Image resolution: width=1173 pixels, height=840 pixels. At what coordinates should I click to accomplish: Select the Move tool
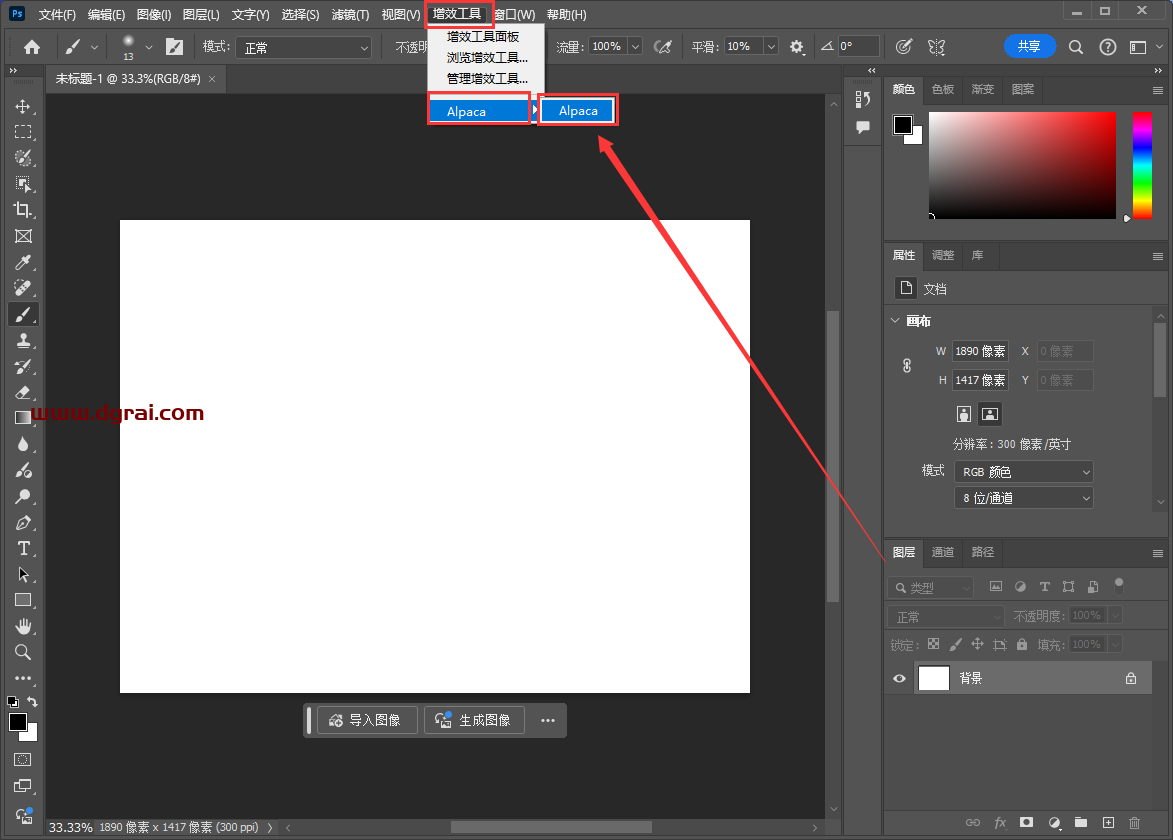coord(23,106)
